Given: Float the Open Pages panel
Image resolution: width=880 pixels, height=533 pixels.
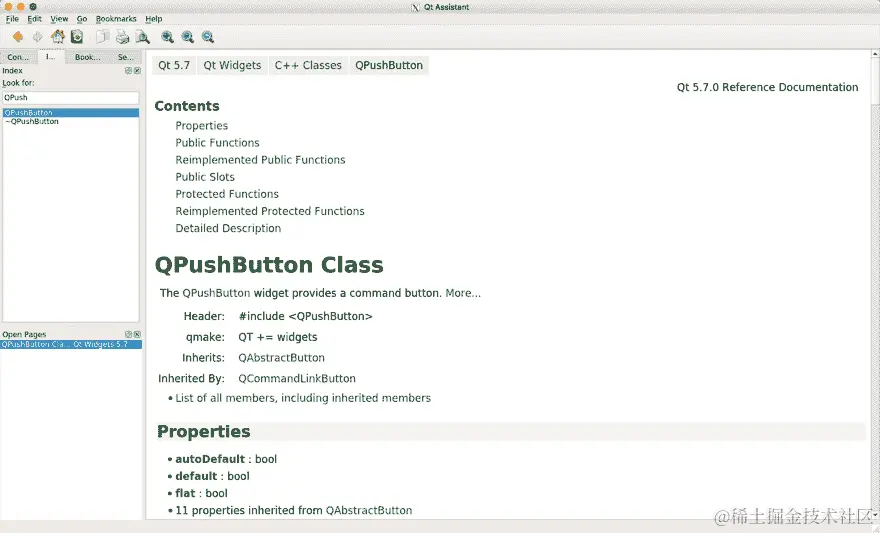Looking at the screenshot, I should tap(128, 334).
